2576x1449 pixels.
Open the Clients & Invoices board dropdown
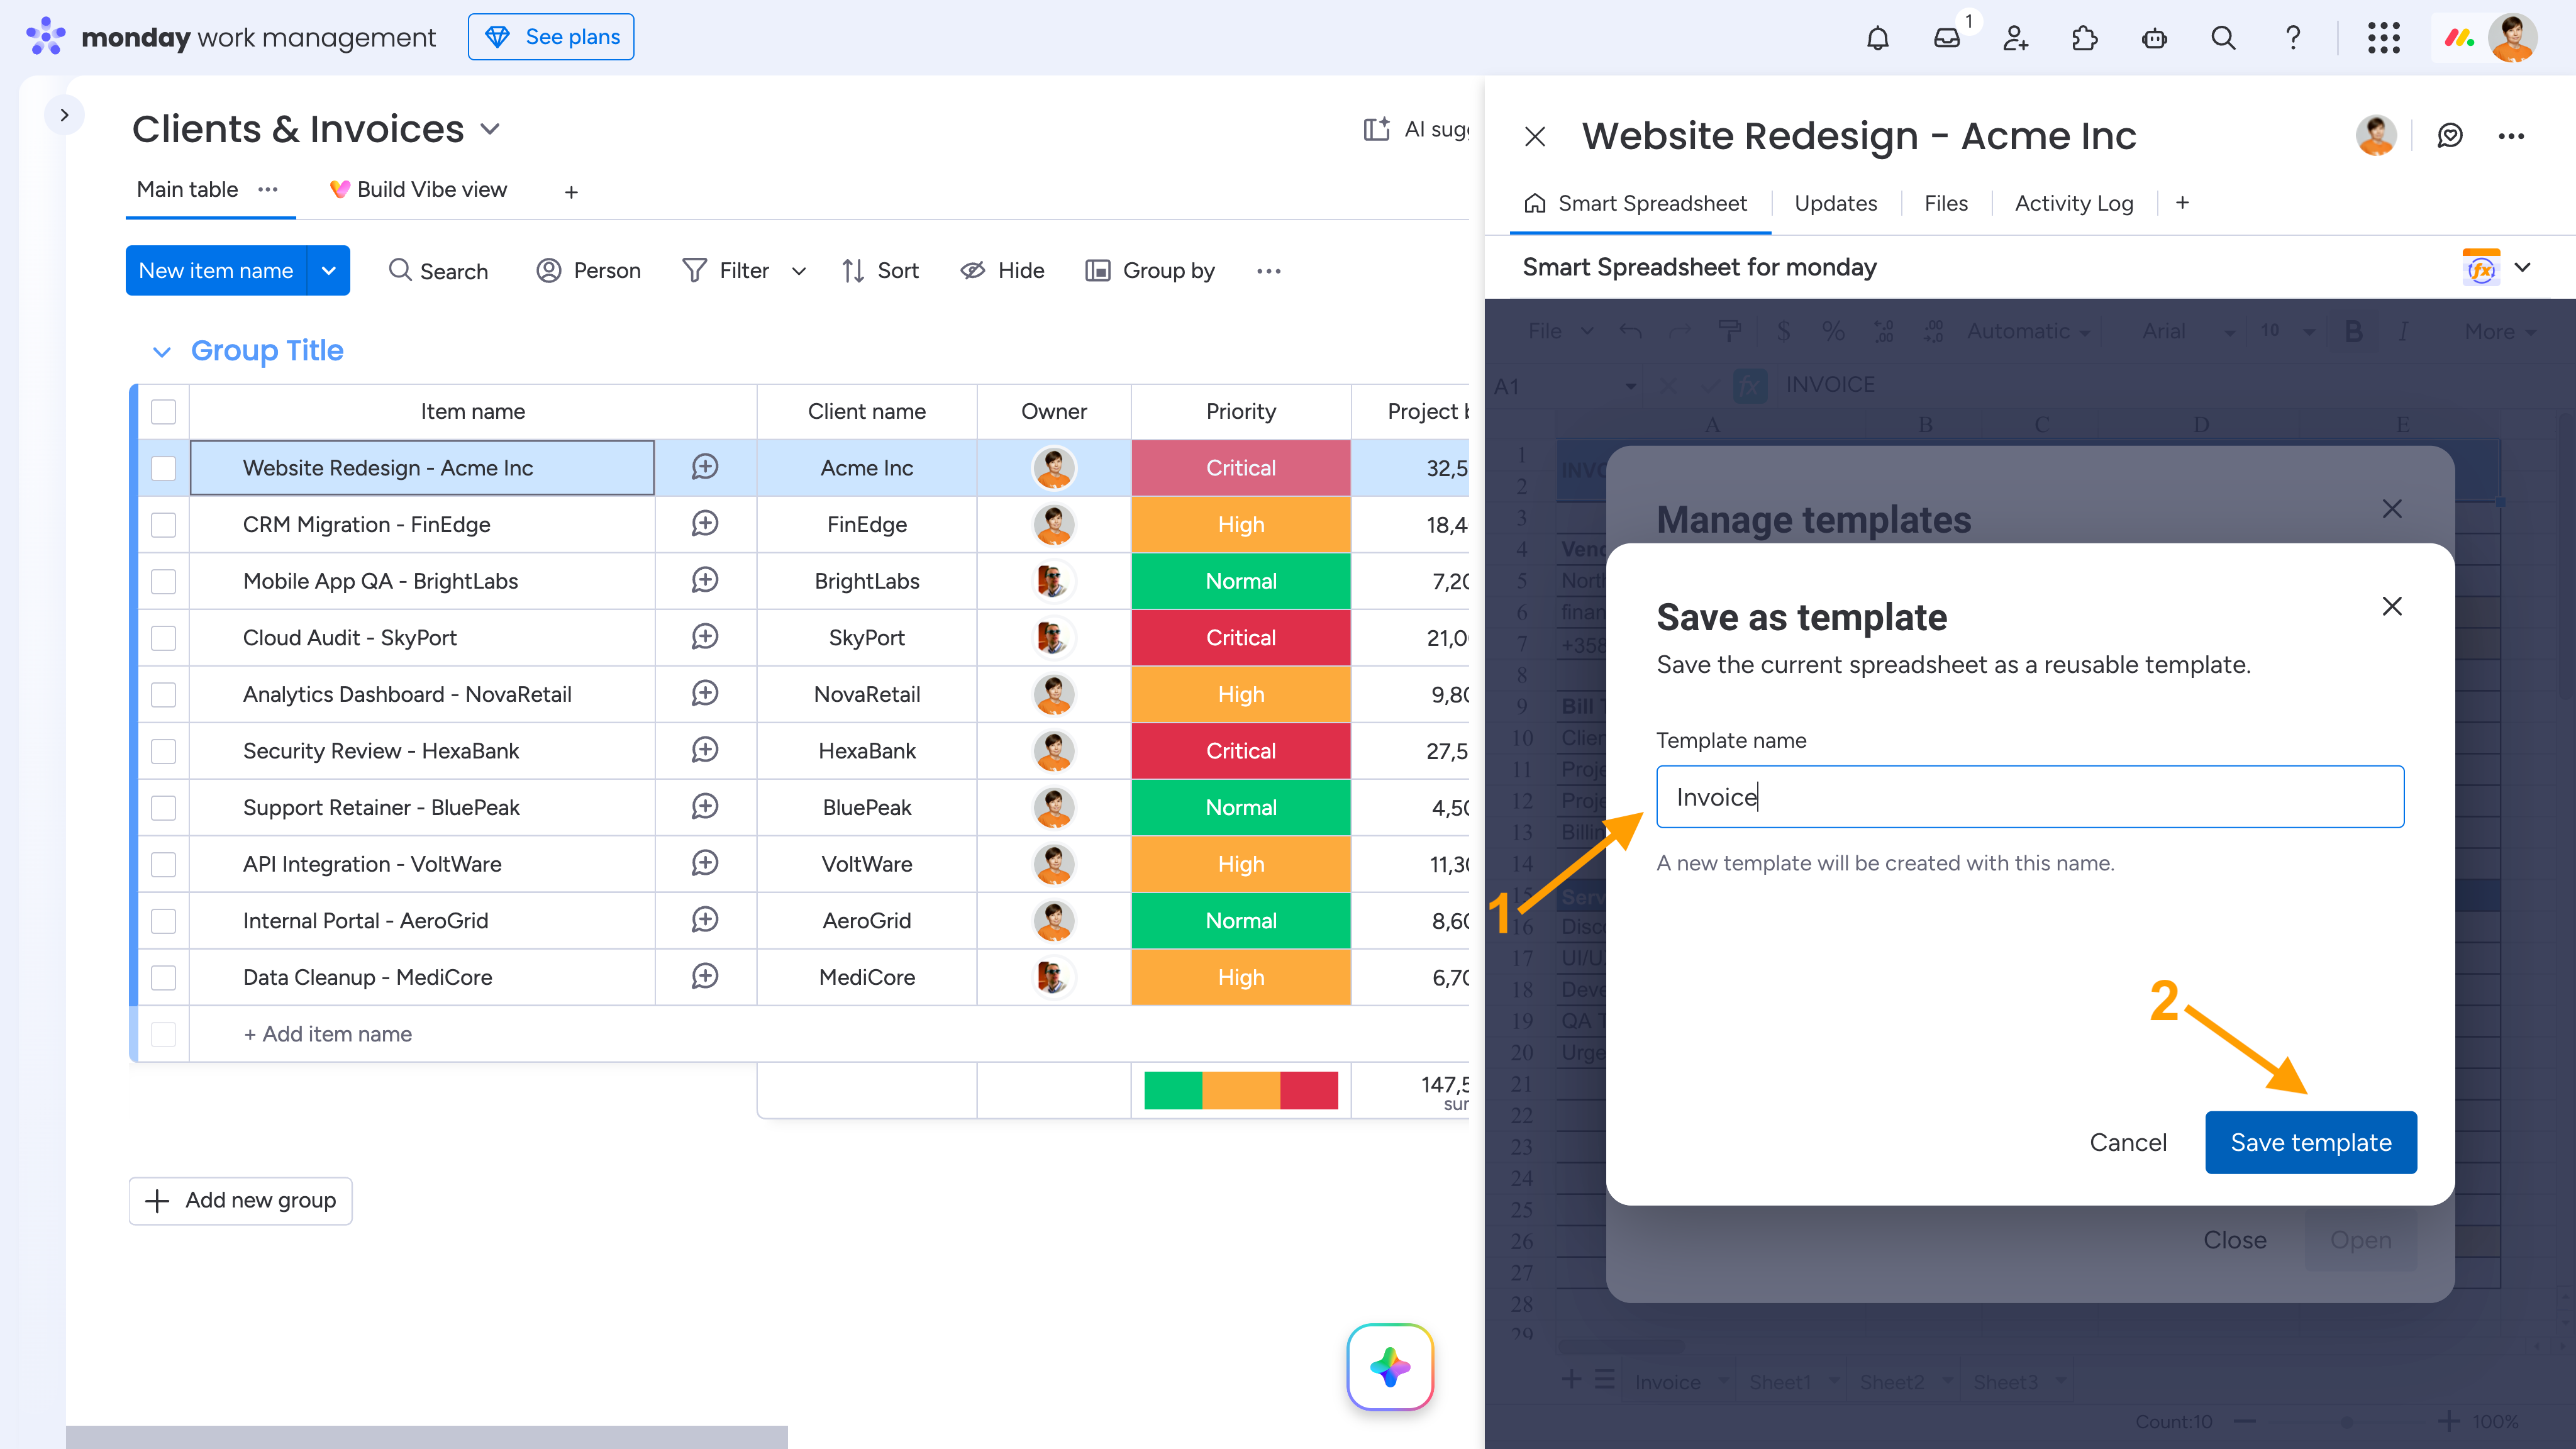point(490,130)
